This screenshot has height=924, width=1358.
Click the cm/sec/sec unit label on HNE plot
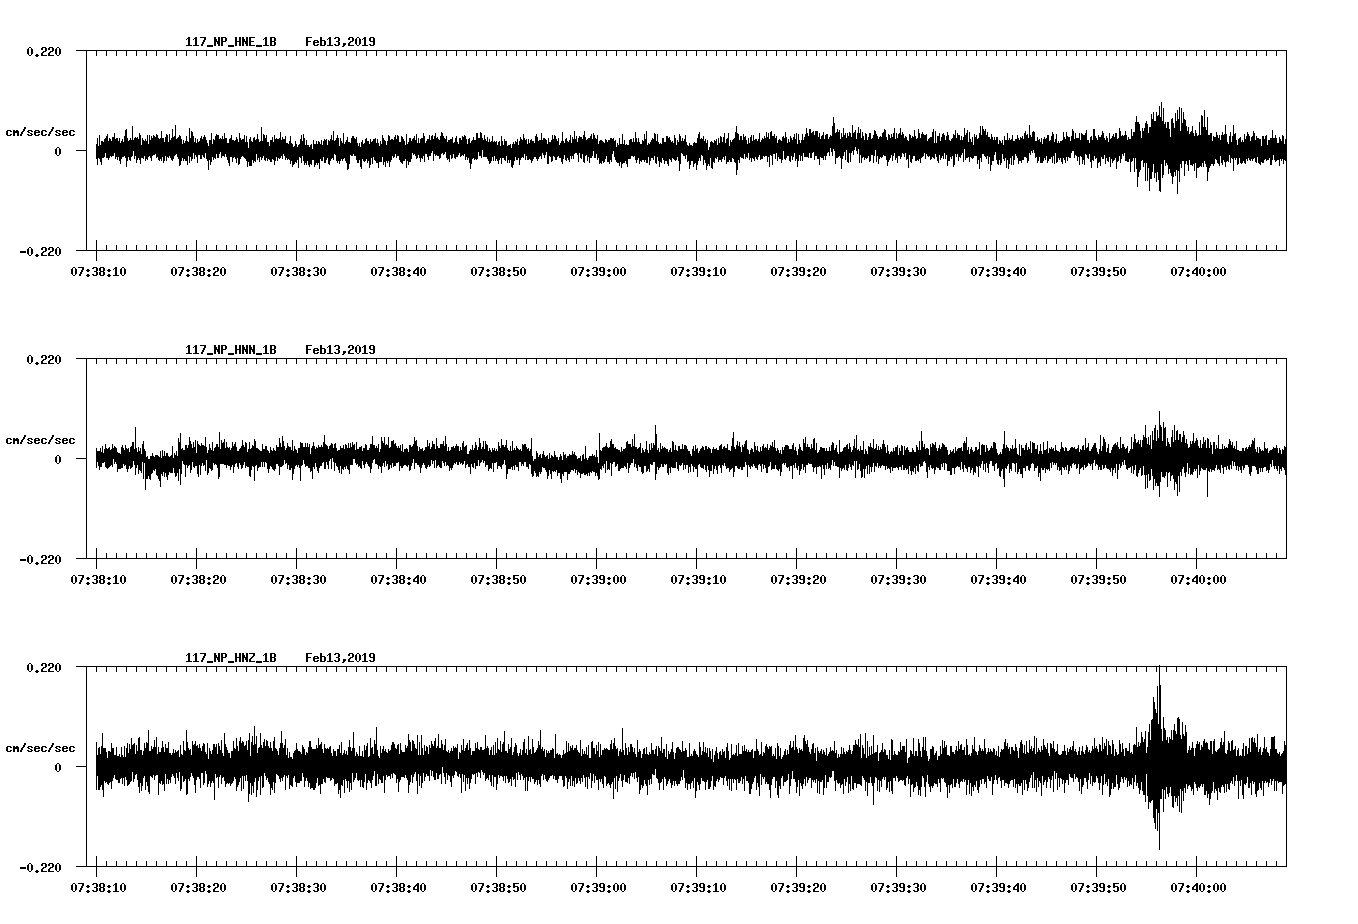pos(40,132)
